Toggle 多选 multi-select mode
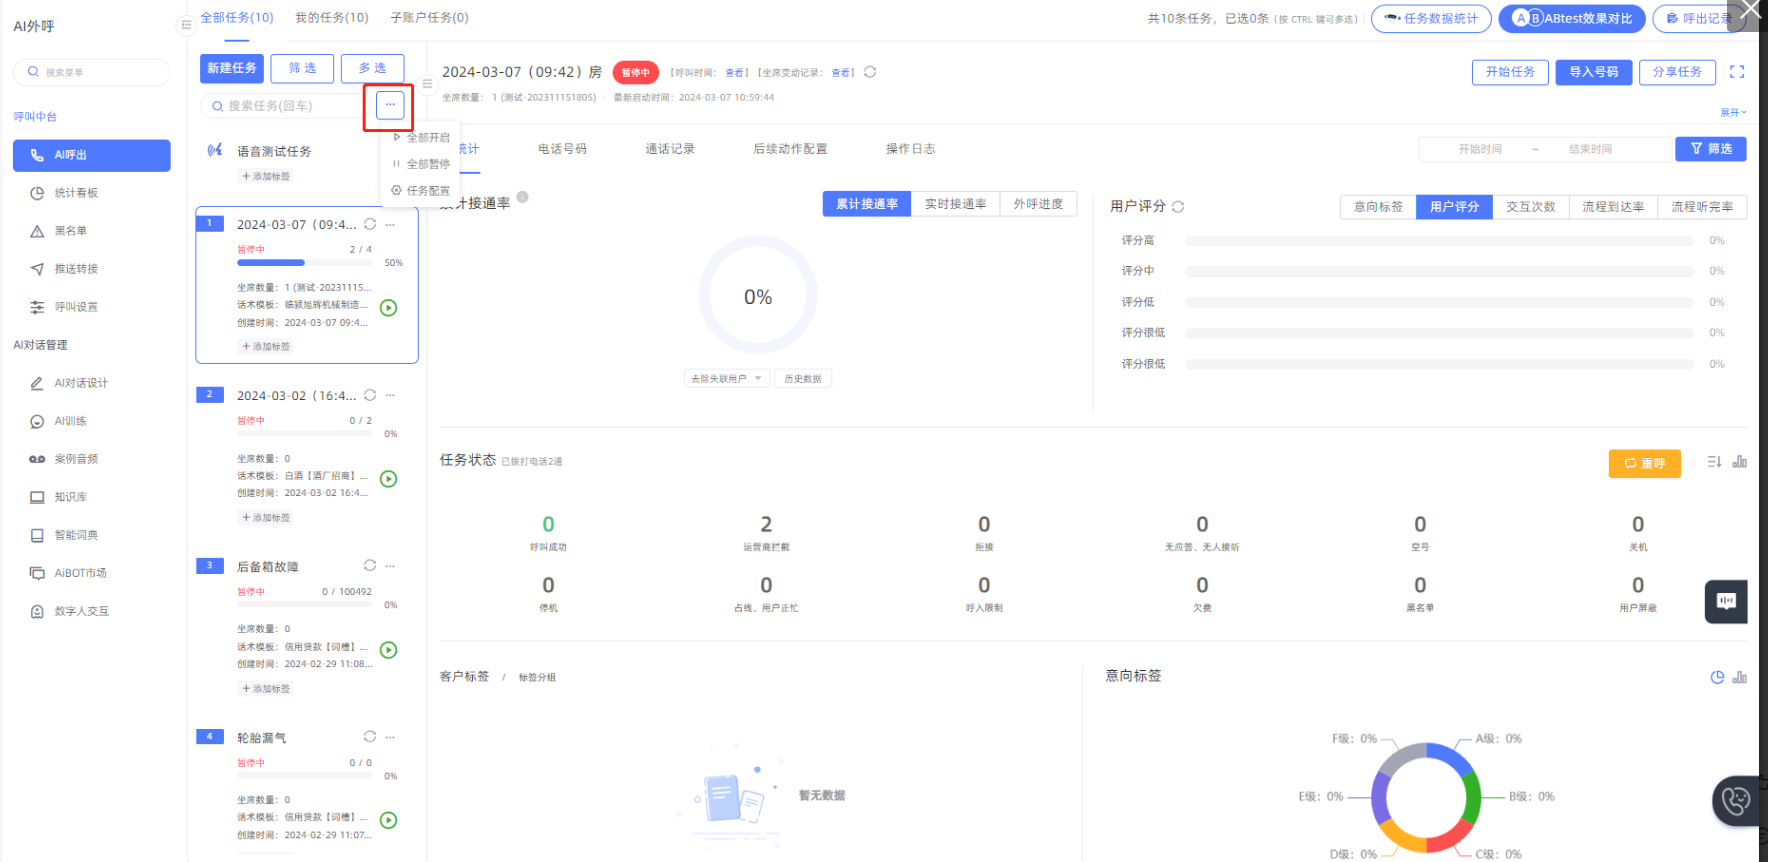Viewport: 1768px width, 862px height. click(372, 68)
